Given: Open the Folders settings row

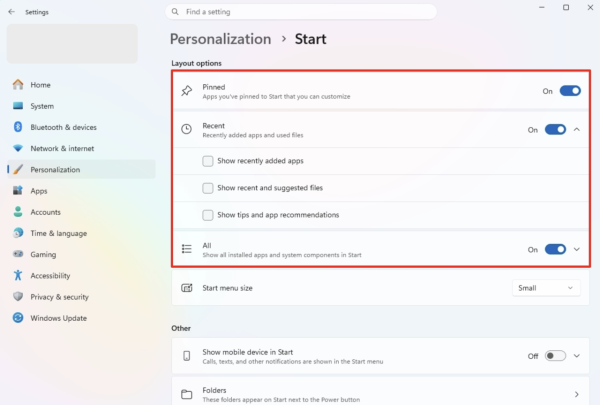Looking at the screenshot, I should (380, 394).
